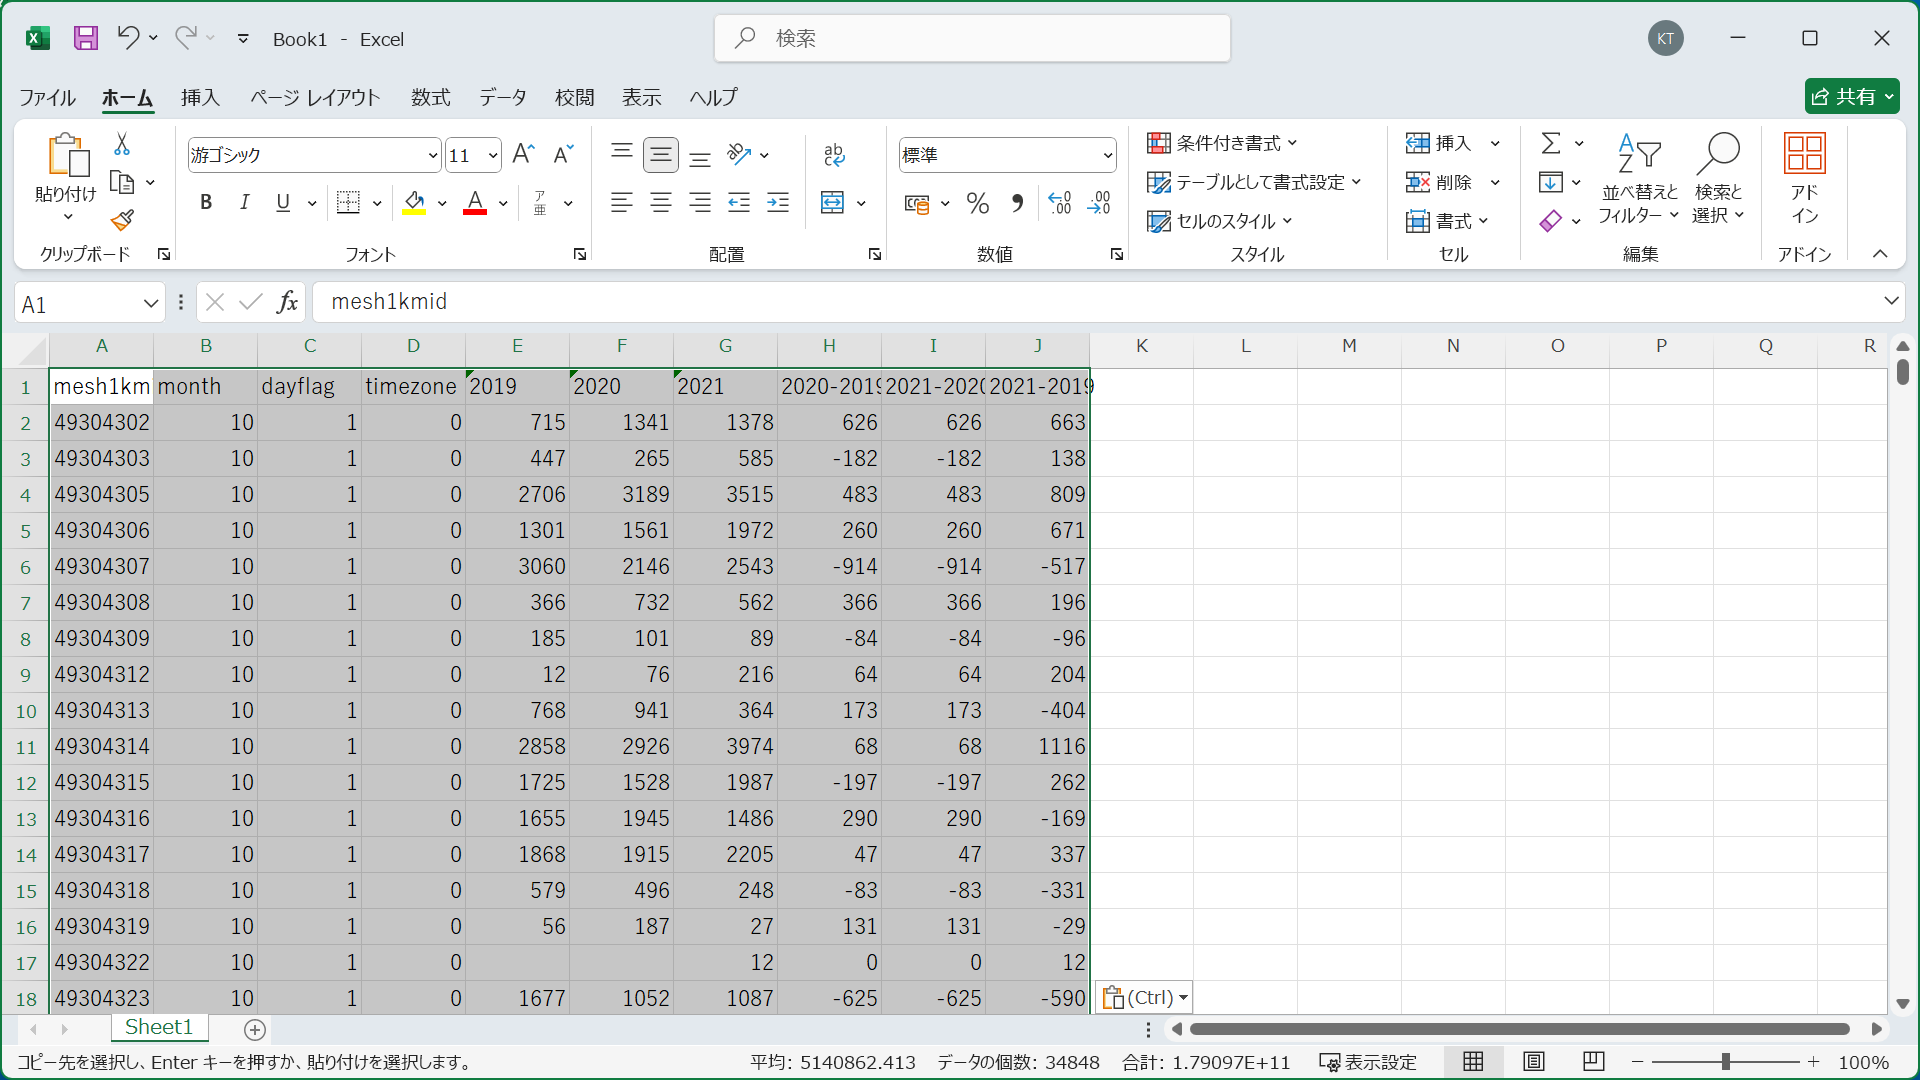This screenshot has width=1920, height=1080.
Task: Click the Cut scissors icon
Action: coord(122,145)
